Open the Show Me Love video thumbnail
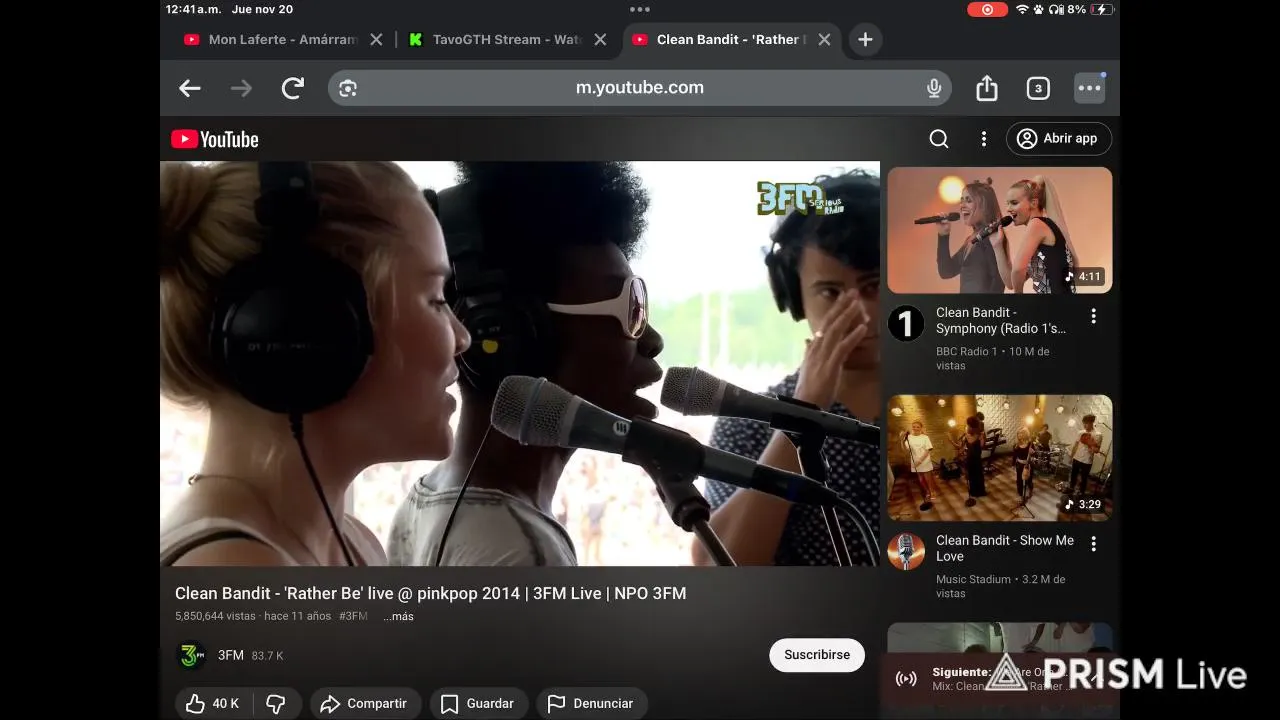Screen dimensions: 1280x720 [x=1000, y=458]
